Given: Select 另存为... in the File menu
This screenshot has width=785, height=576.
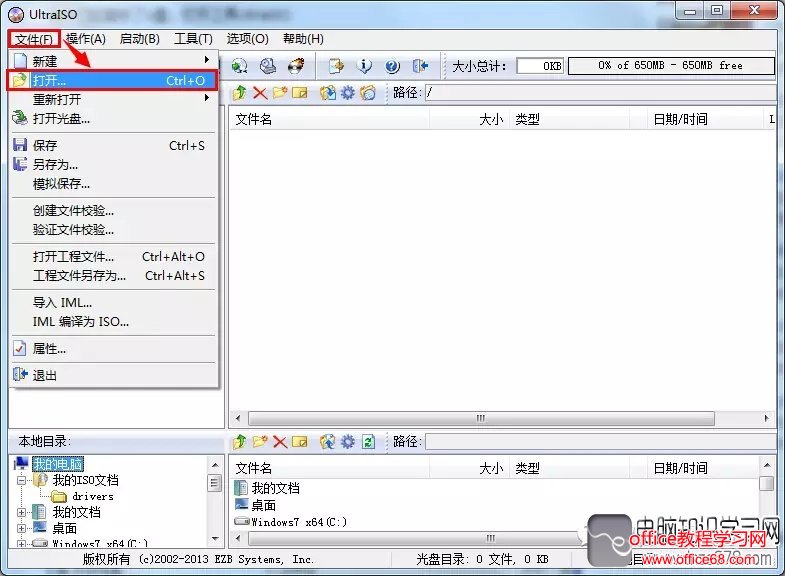Looking at the screenshot, I should tap(55, 164).
